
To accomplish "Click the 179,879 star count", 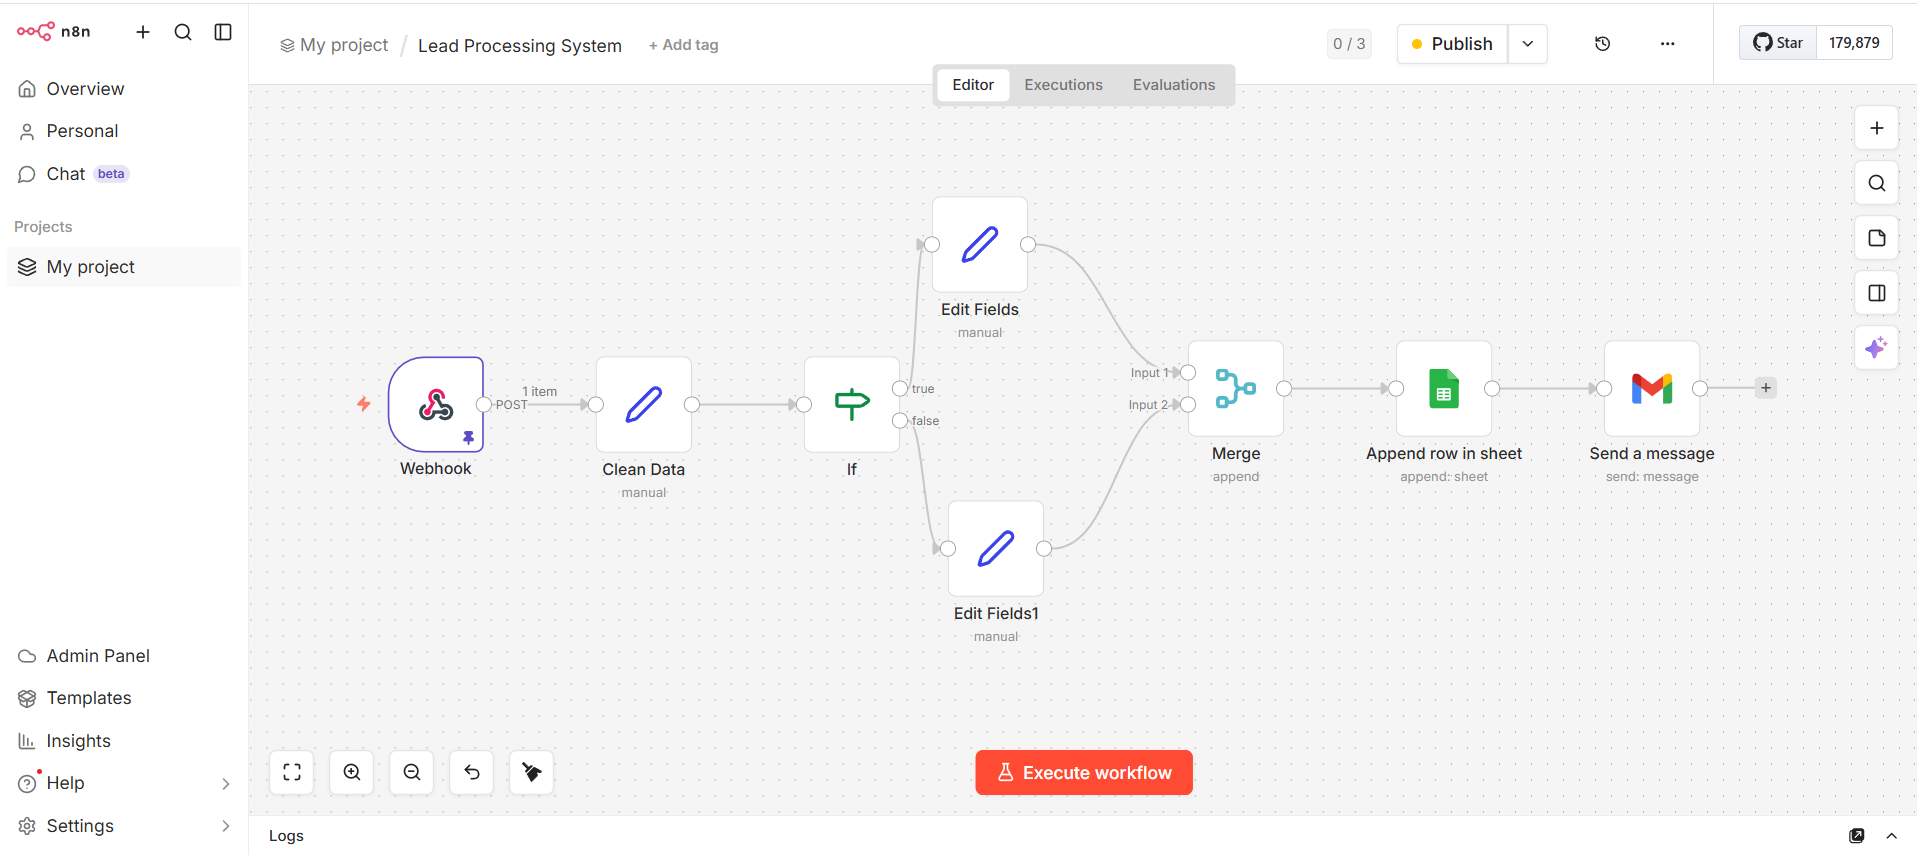I will [x=1854, y=43].
